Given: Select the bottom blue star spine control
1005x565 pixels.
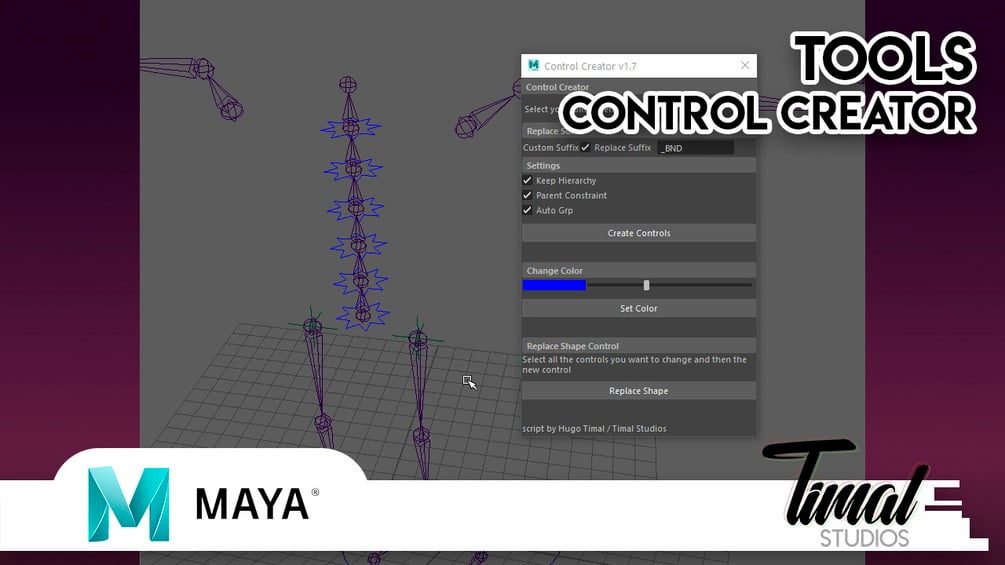Looking at the screenshot, I should click(x=363, y=315).
